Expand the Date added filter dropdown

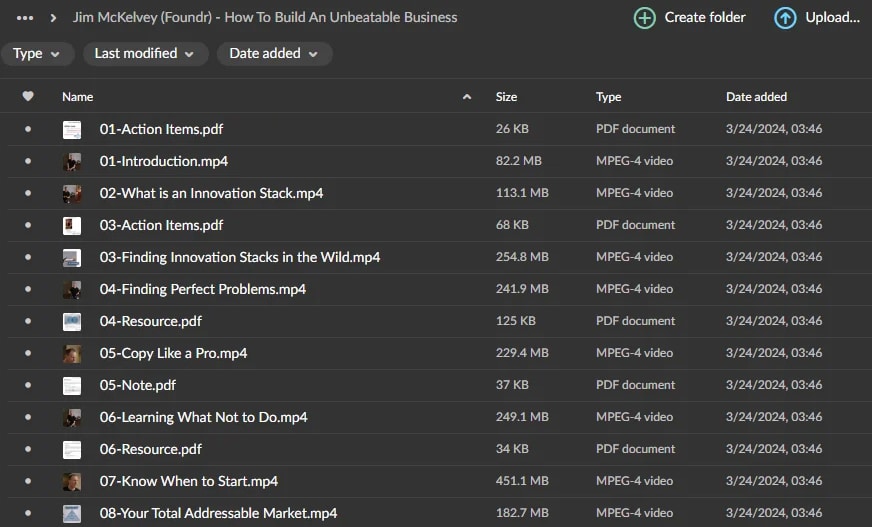[274, 54]
